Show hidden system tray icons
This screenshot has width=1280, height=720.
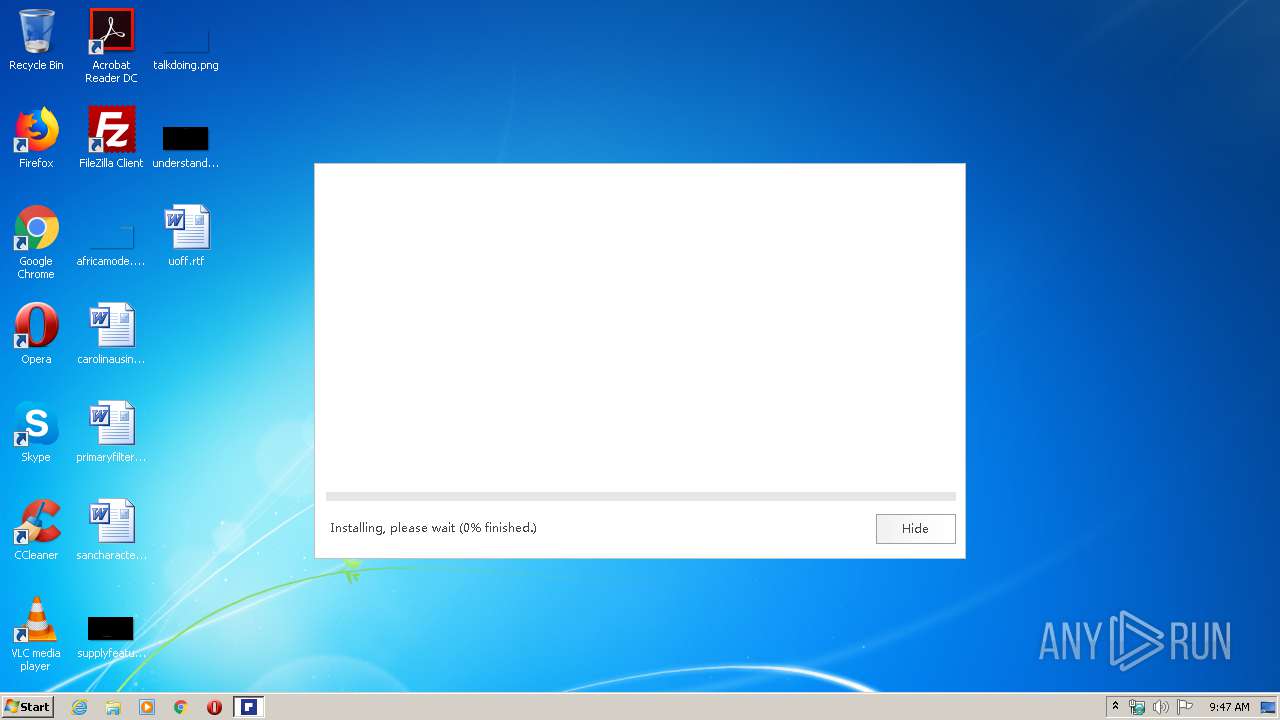point(1115,707)
